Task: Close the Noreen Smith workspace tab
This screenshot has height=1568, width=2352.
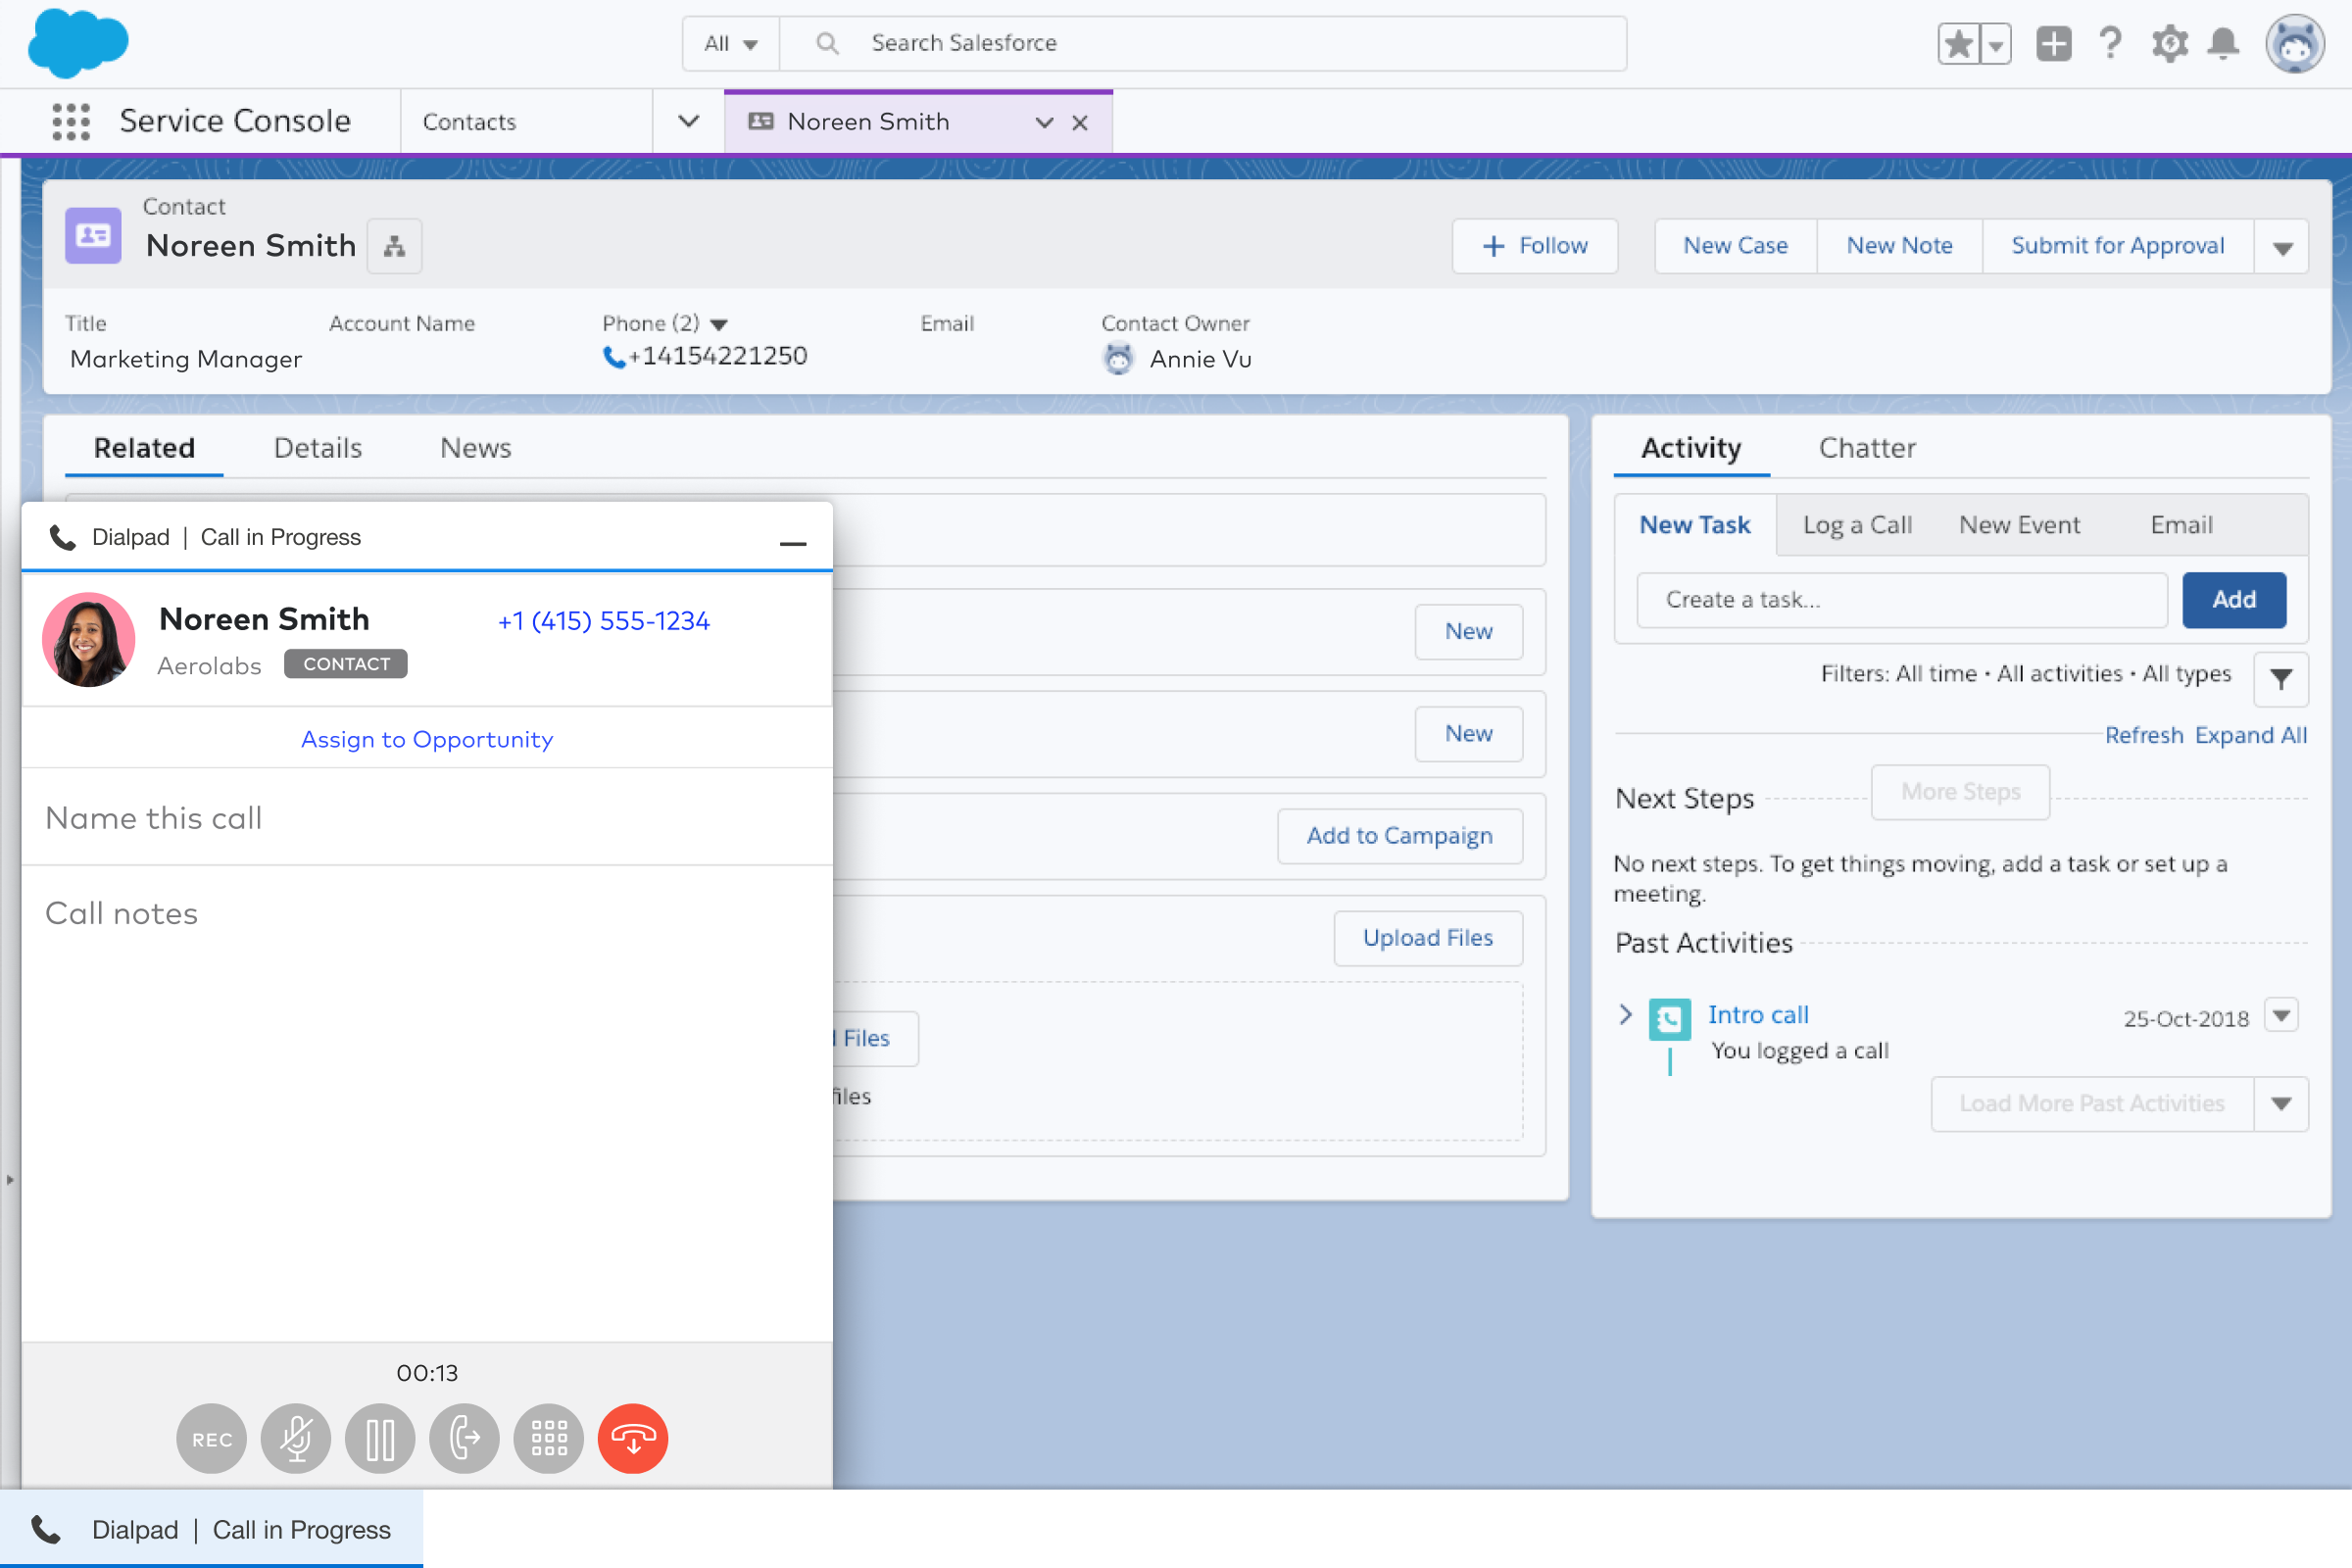Action: [x=1080, y=123]
